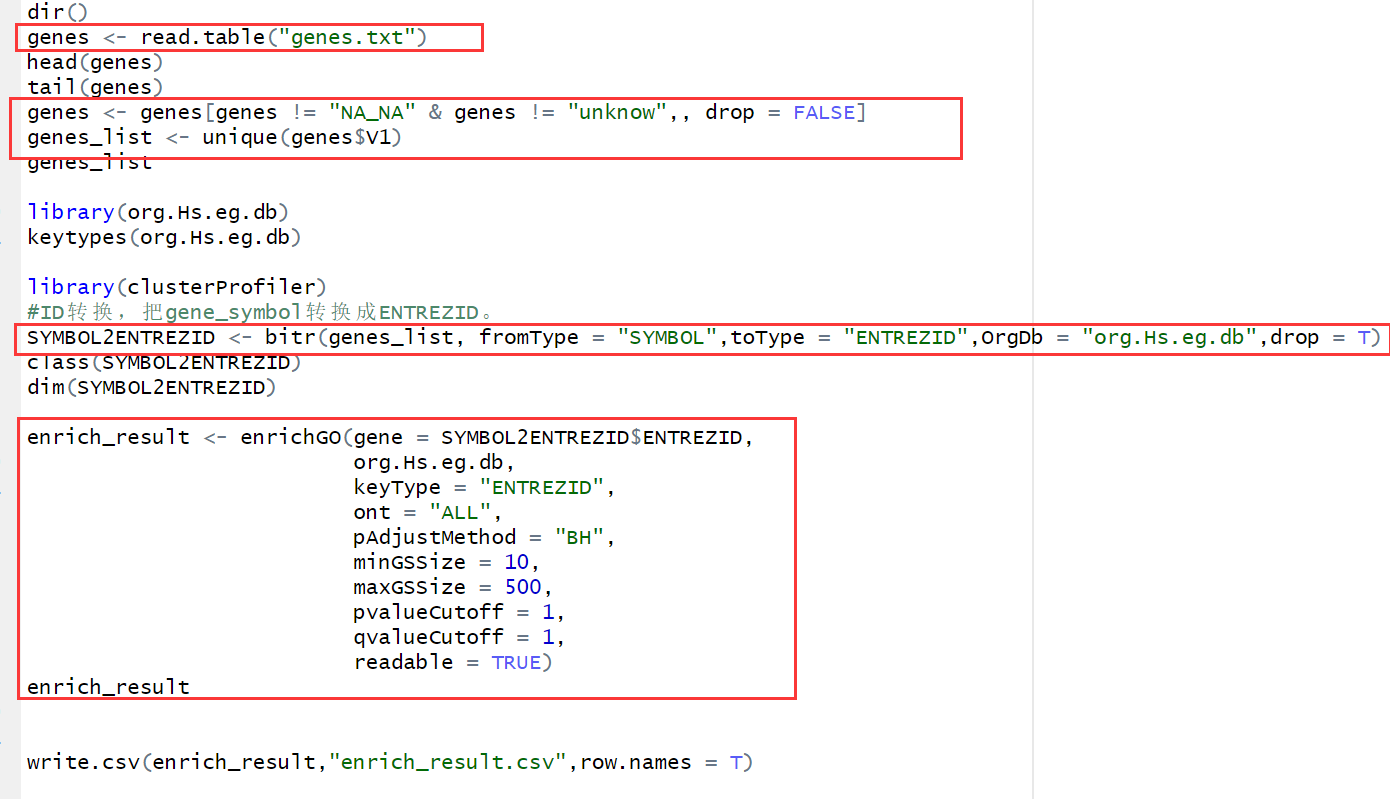The image size is (1390, 799).
Task: Click the write.csv(enrich_result...) line
Action: pyautogui.click(x=390, y=762)
